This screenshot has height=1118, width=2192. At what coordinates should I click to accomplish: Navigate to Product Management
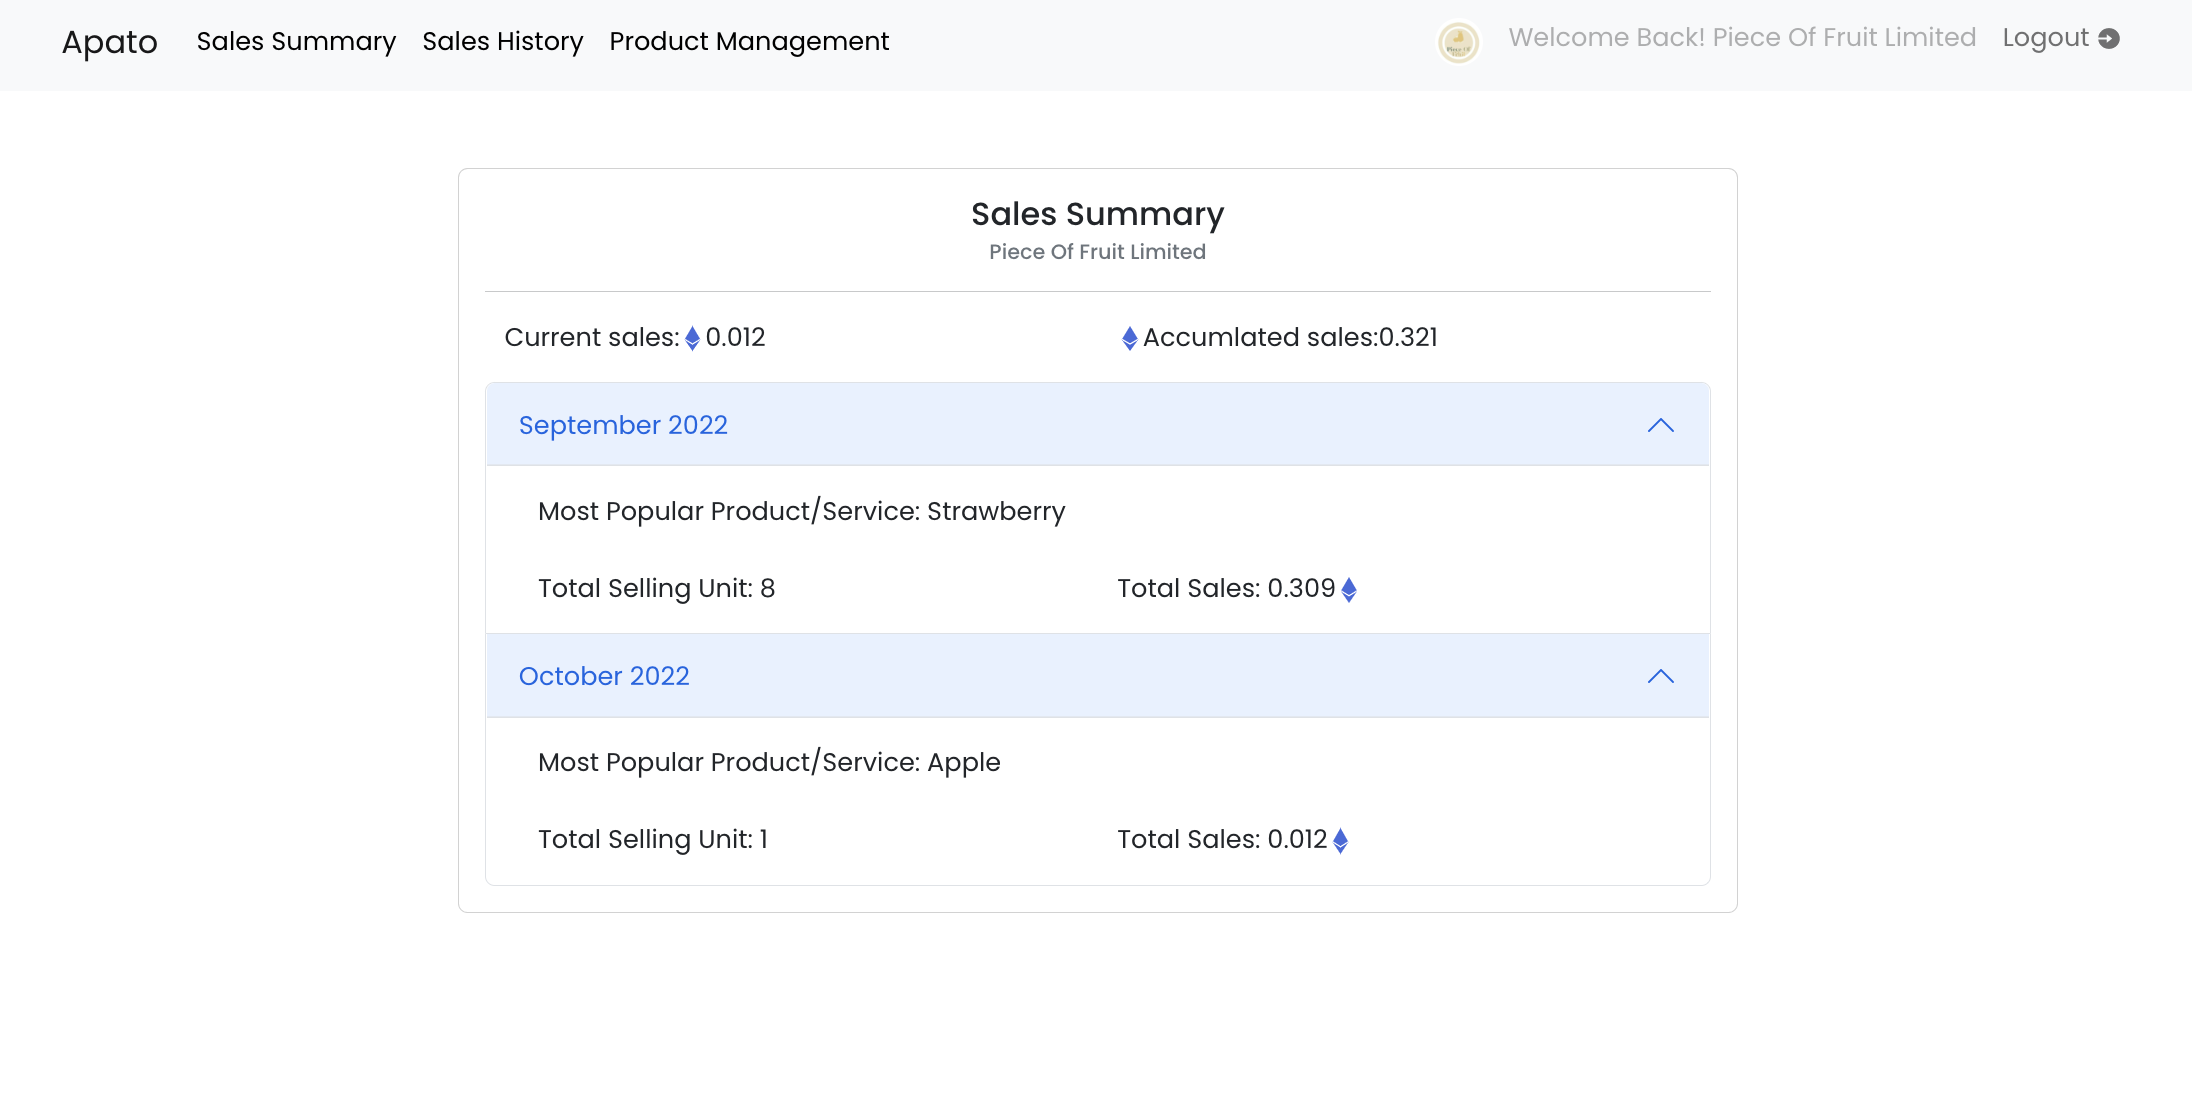coord(749,42)
